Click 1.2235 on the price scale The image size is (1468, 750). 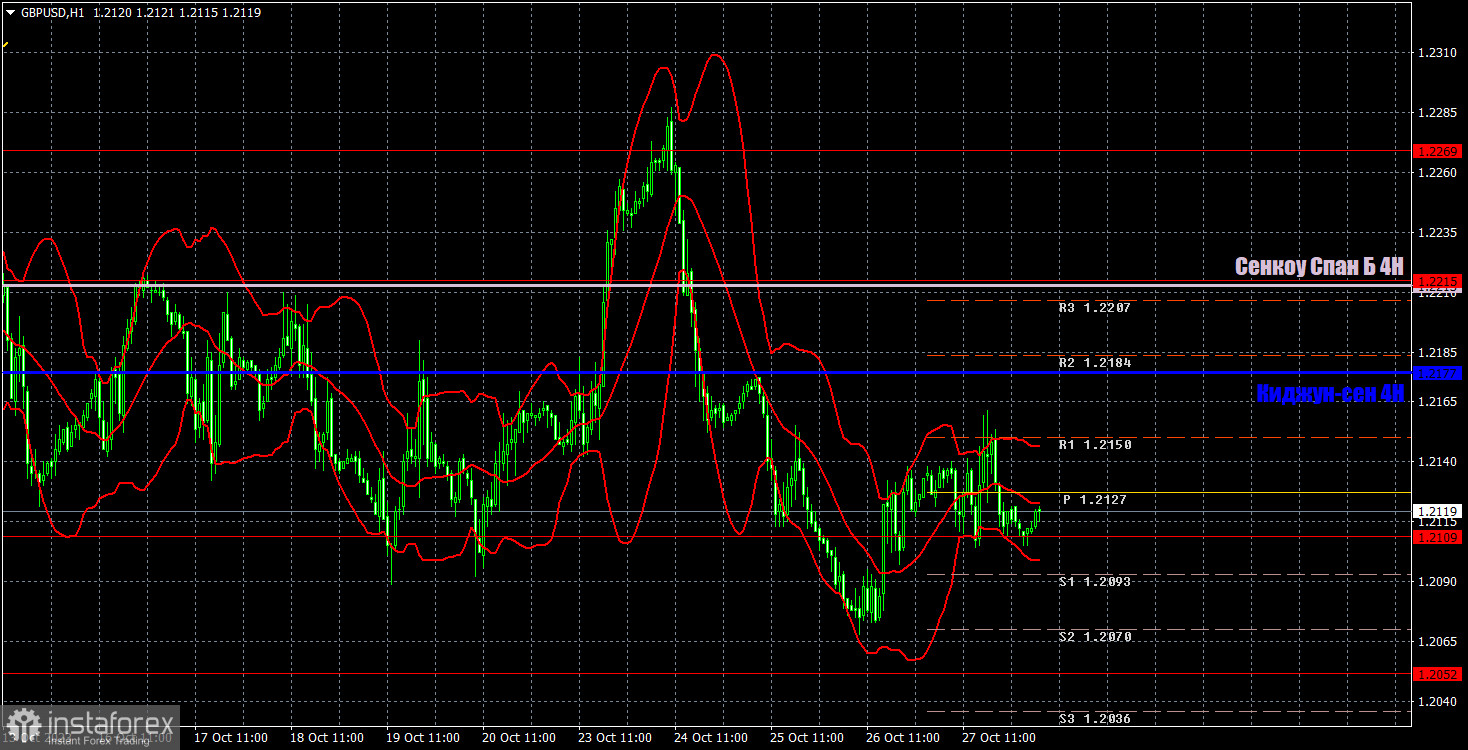pyautogui.click(x=1436, y=233)
